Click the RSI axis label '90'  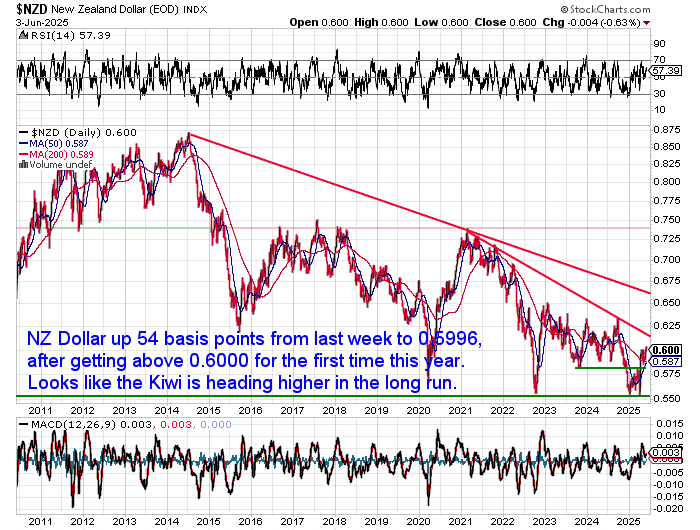[659, 44]
